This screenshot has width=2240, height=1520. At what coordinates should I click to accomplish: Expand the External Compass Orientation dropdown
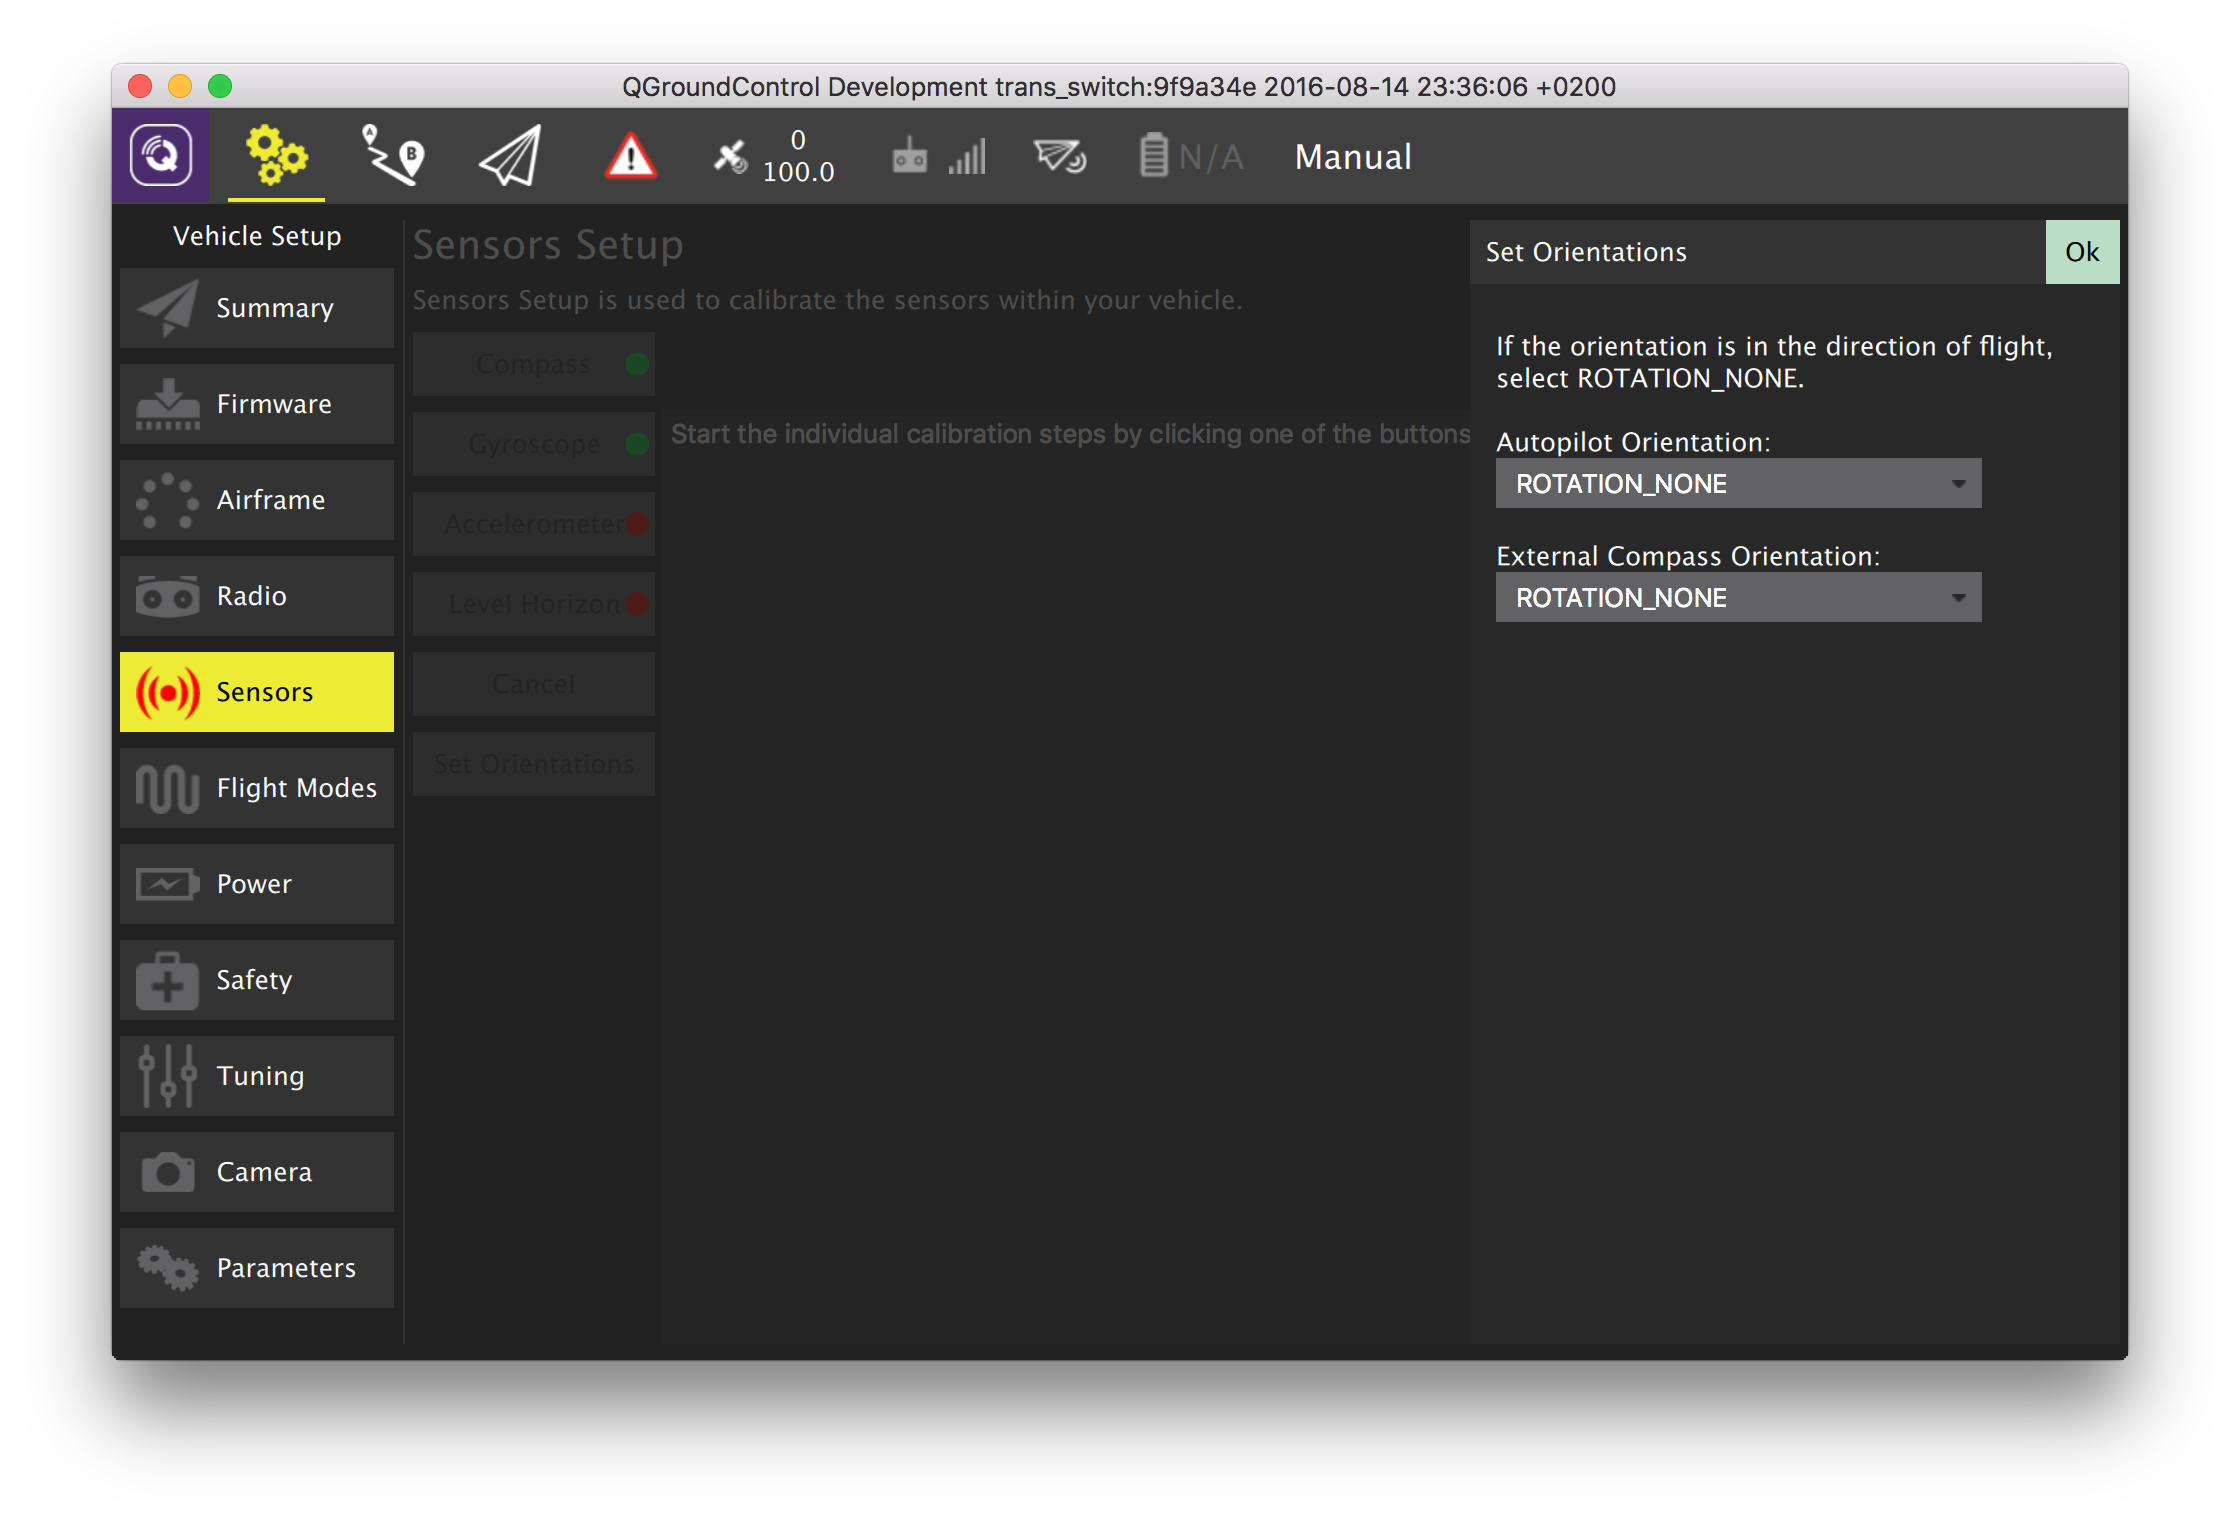1738,598
